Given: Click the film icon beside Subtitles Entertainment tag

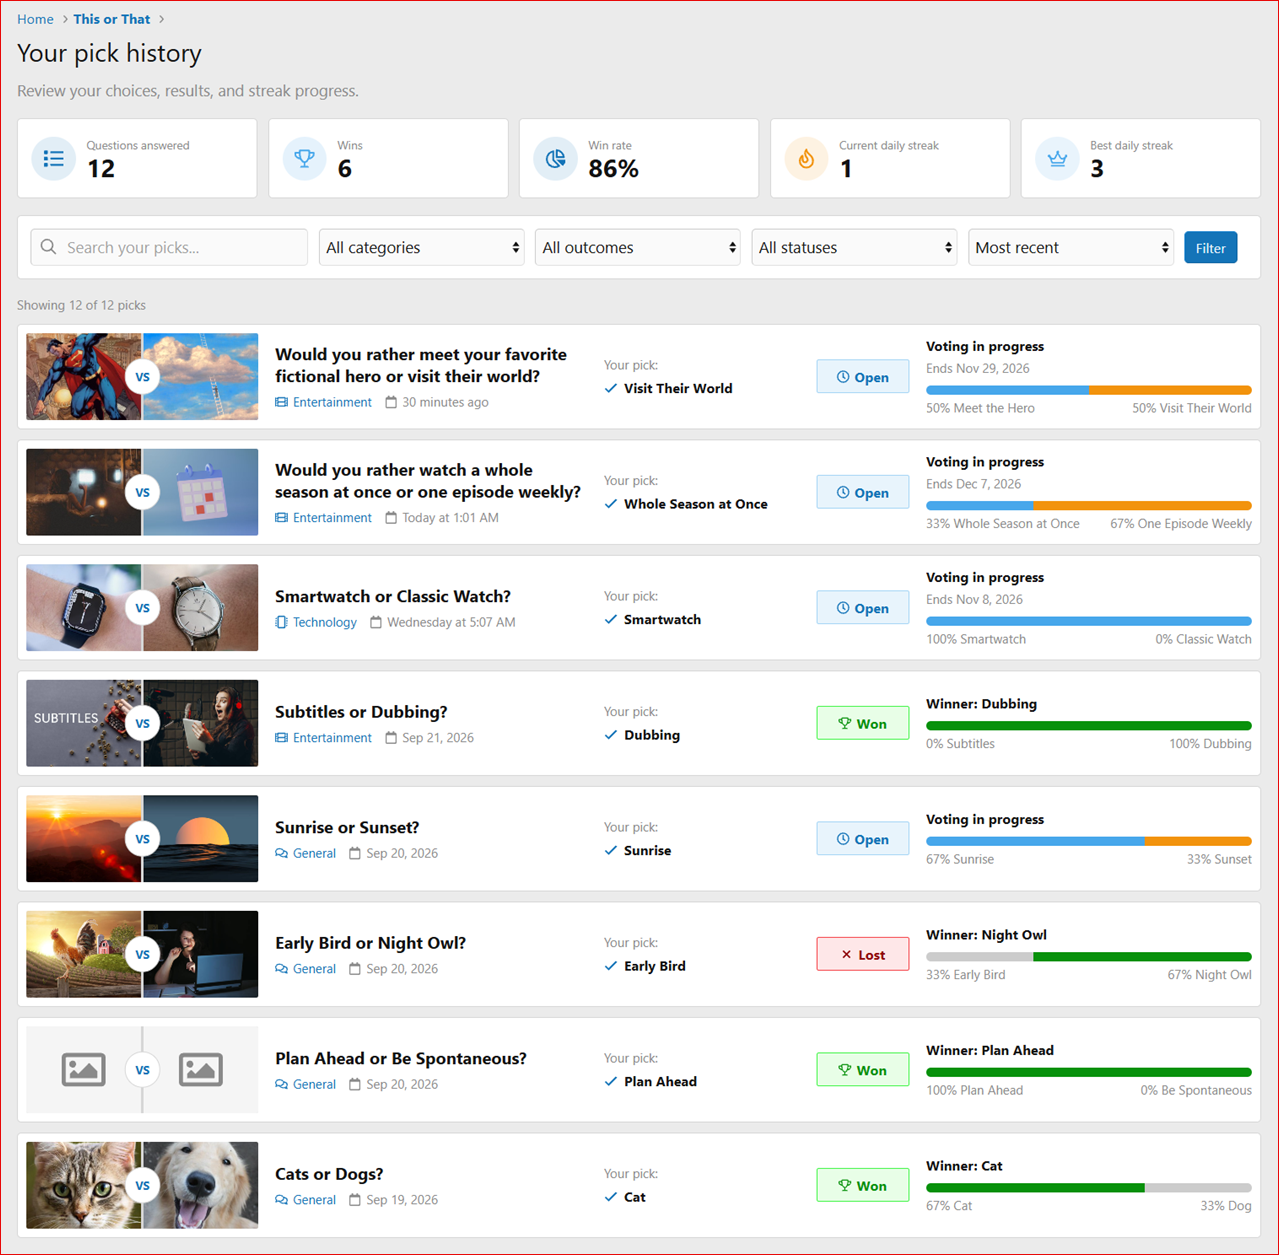Looking at the screenshot, I should tap(281, 737).
